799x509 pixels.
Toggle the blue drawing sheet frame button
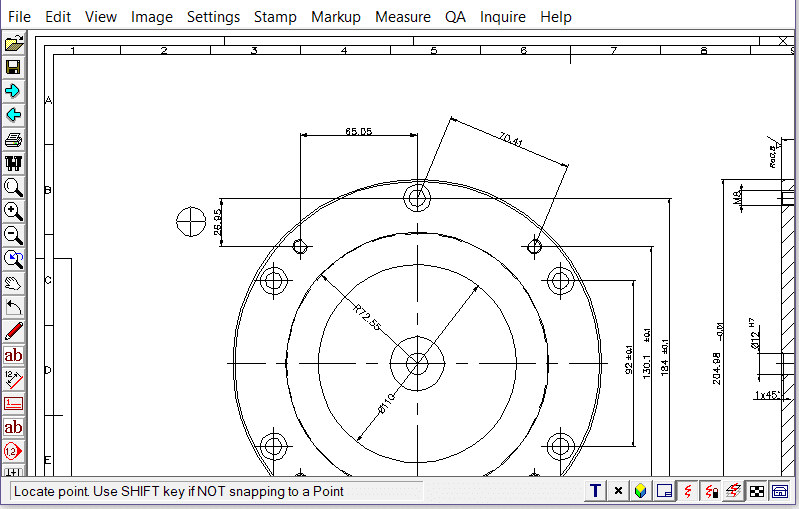pyautogui.click(x=664, y=491)
